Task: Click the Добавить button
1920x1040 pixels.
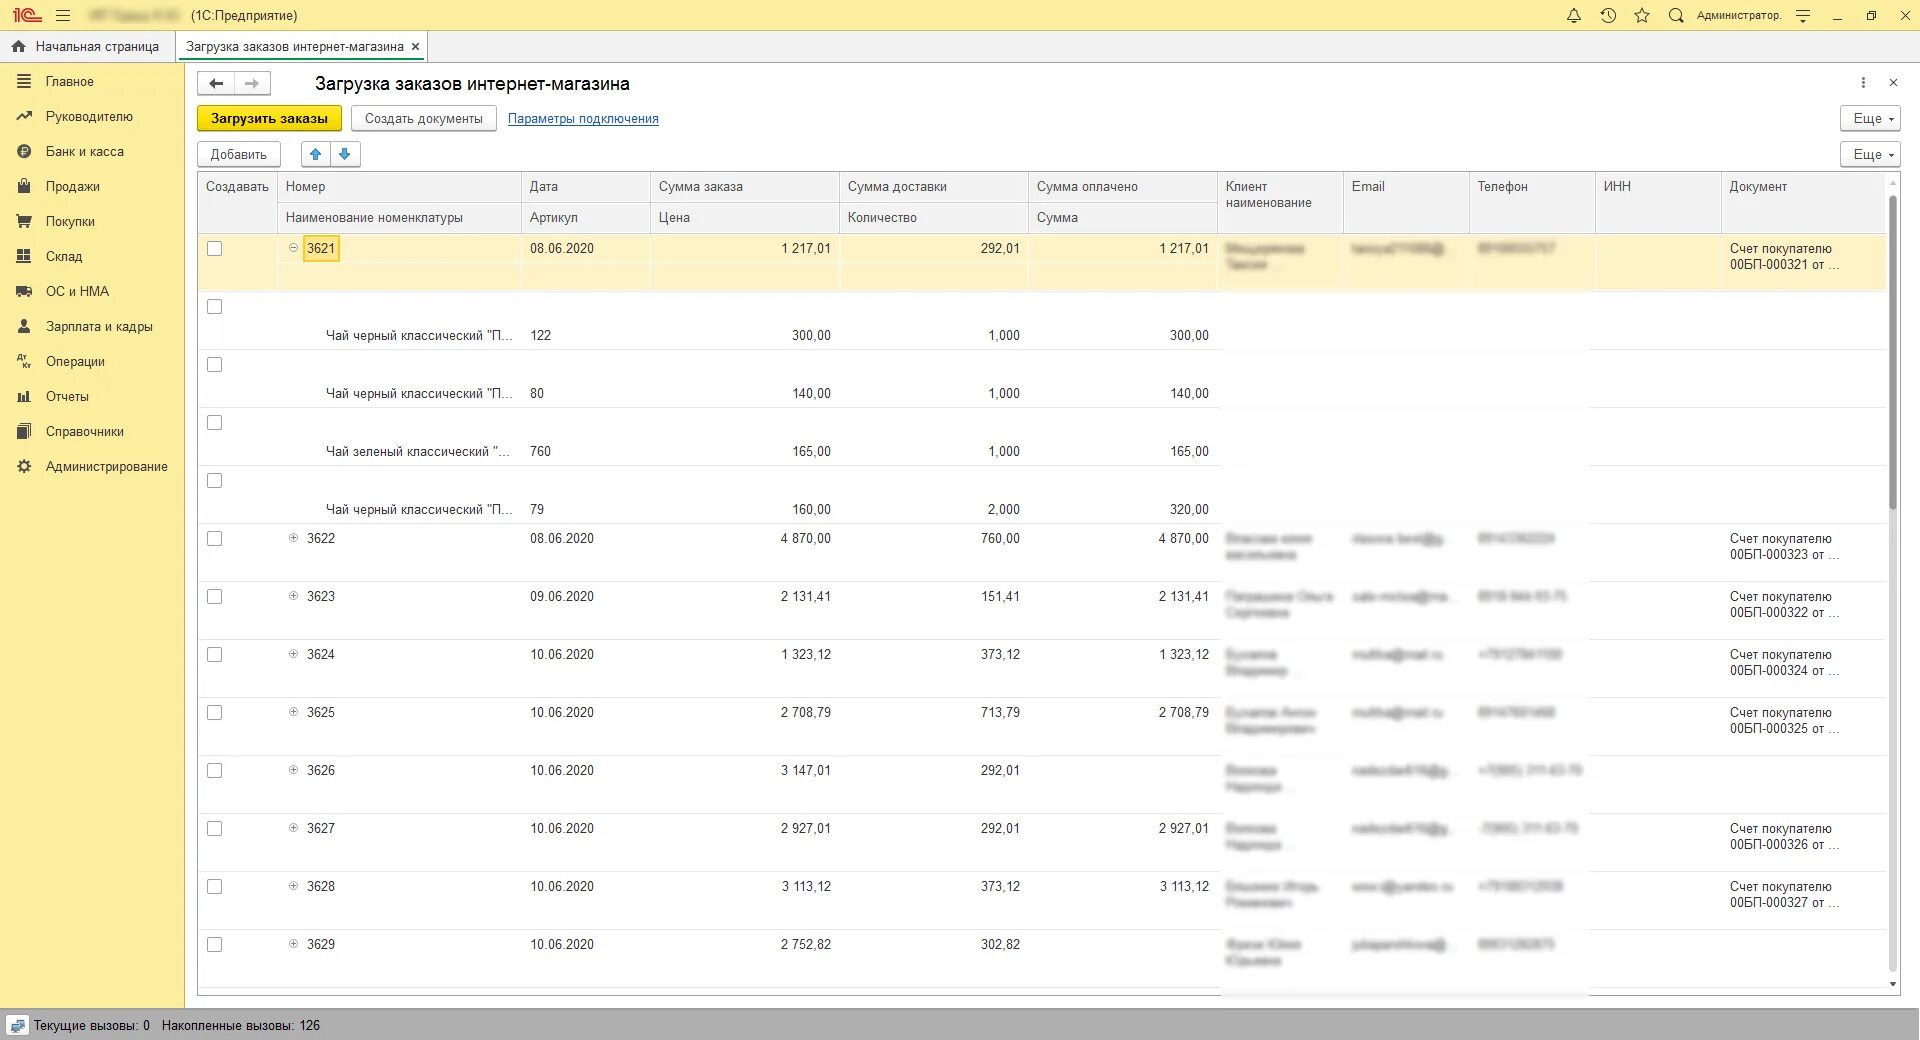Action: point(239,154)
